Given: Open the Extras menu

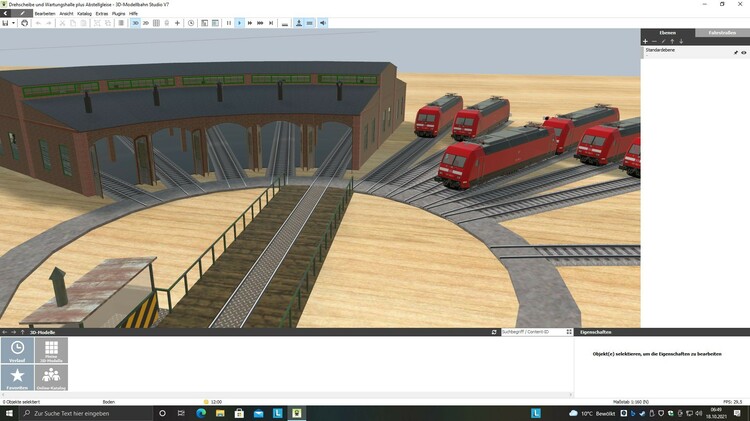Looking at the screenshot, I should 102,13.
